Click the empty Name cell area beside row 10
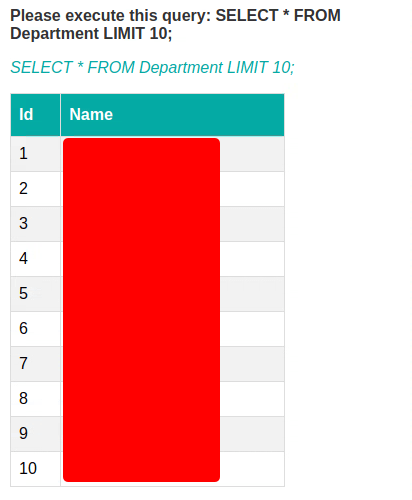Image resolution: width=412 pixels, height=500 pixels. 252,469
